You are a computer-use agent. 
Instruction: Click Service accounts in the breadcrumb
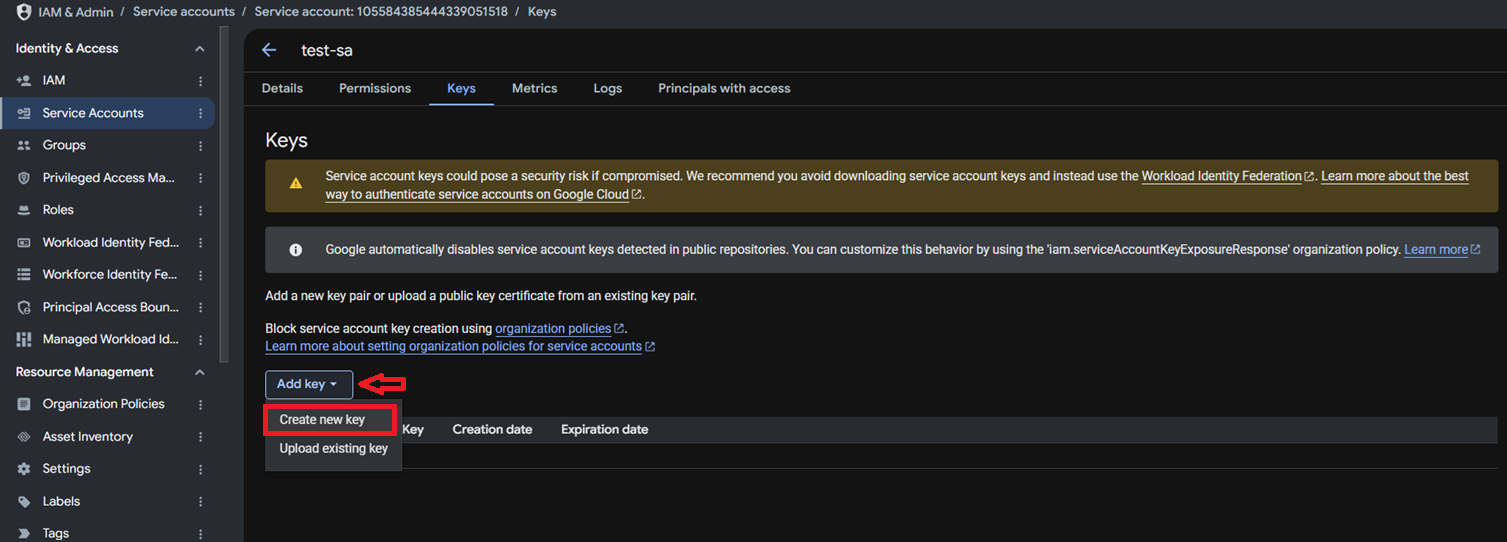click(184, 12)
